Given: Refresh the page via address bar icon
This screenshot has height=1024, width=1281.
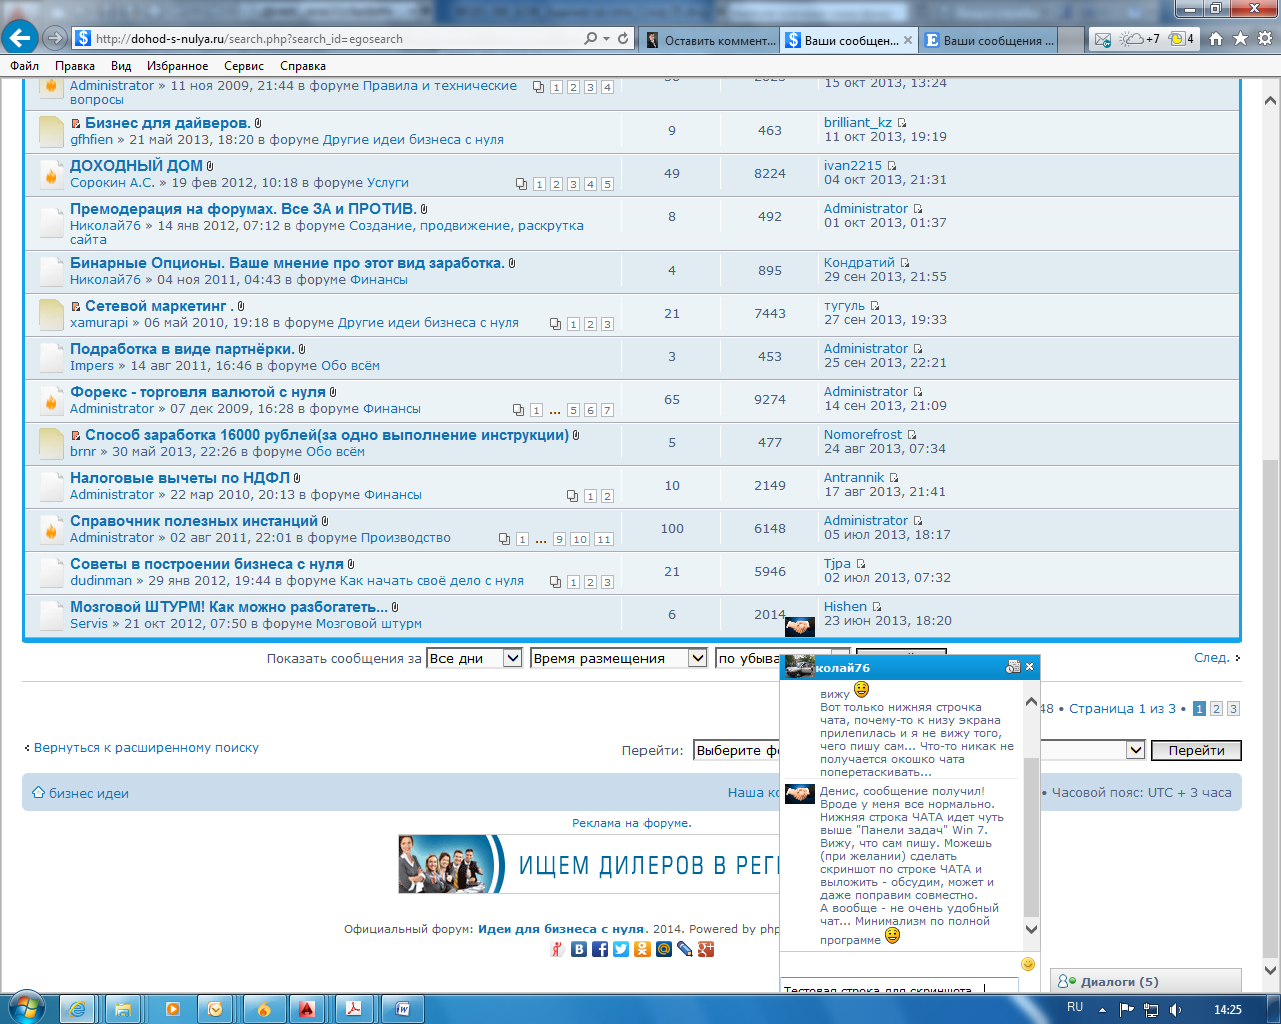Looking at the screenshot, I should pyautogui.click(x=623, y=39).
